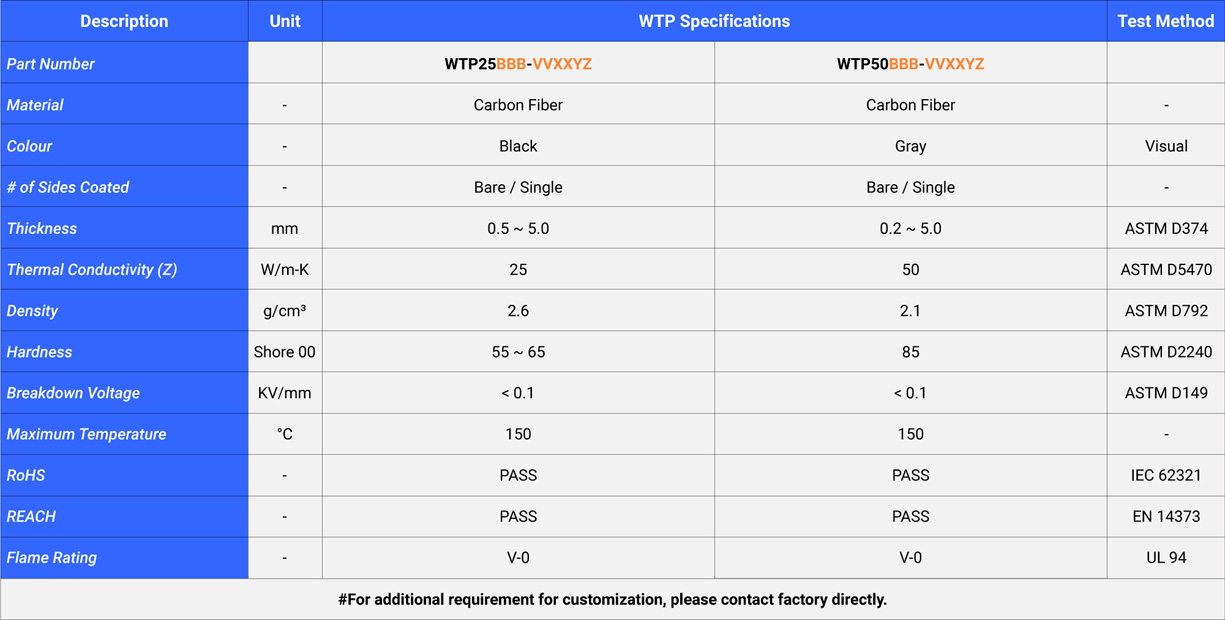Image resolution: width=1225 pixels, height=620 pixels.
Task: Click the g/cm³ density unit cell
Action: point(285,311)
